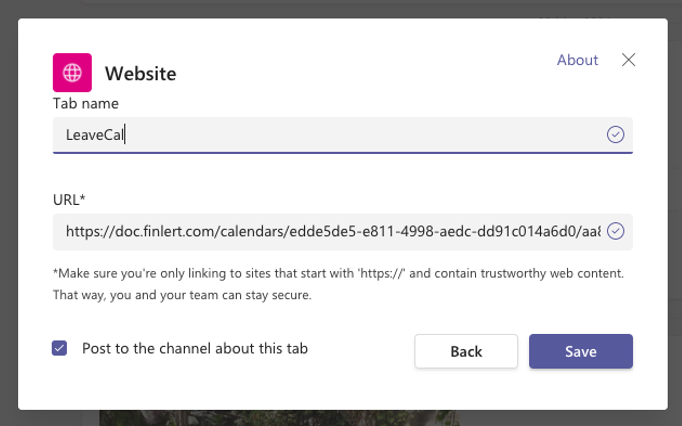This screenshot has height=426, width=682.
Task: Click the pink Website globe icon
Action: coord(72,72)
